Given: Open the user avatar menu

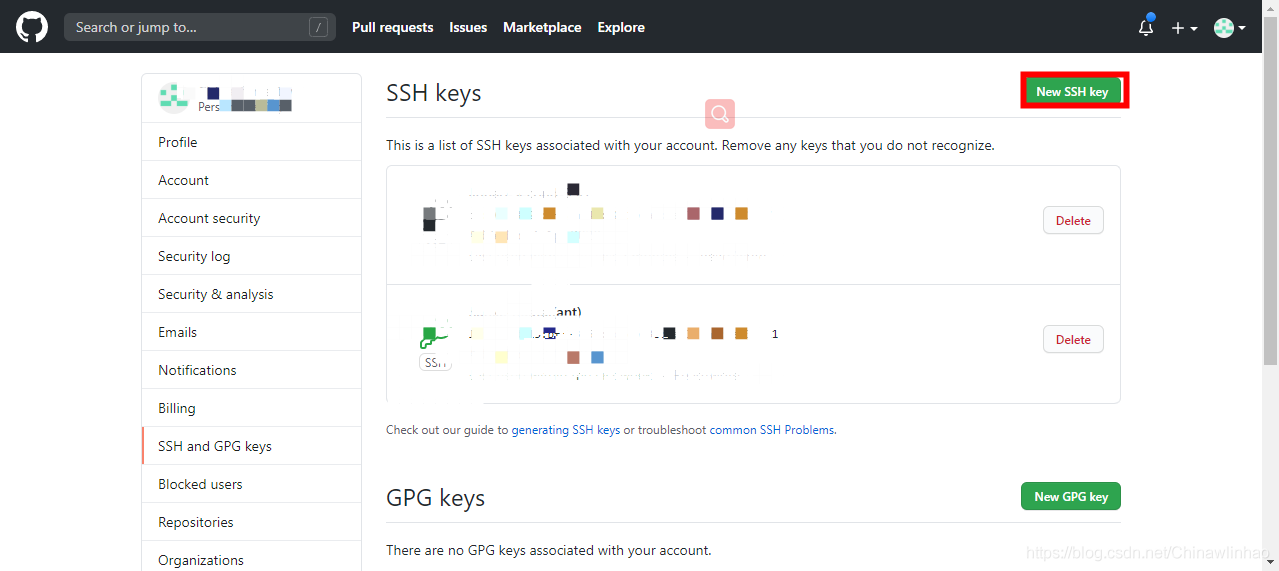Looking at the screenshot, I should pos(1229,28).
